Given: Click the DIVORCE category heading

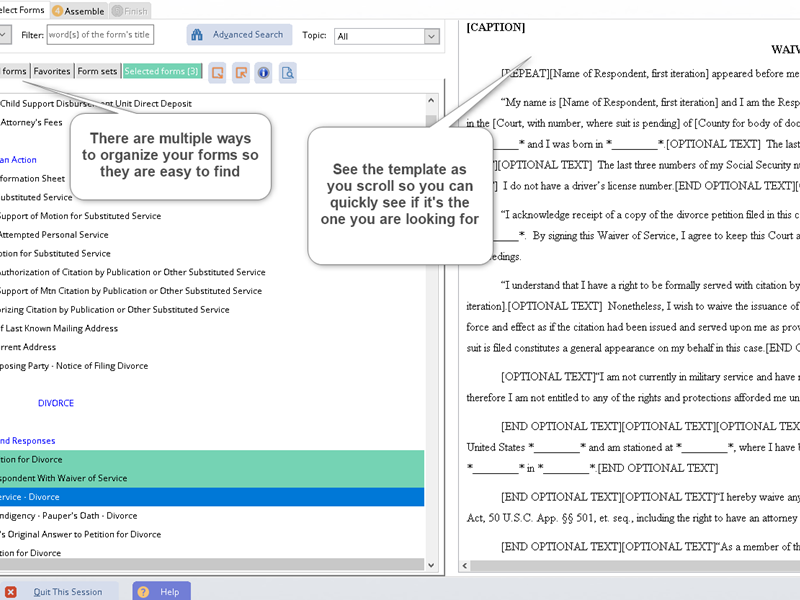Looking at the screenshot, I should point(56,403).
